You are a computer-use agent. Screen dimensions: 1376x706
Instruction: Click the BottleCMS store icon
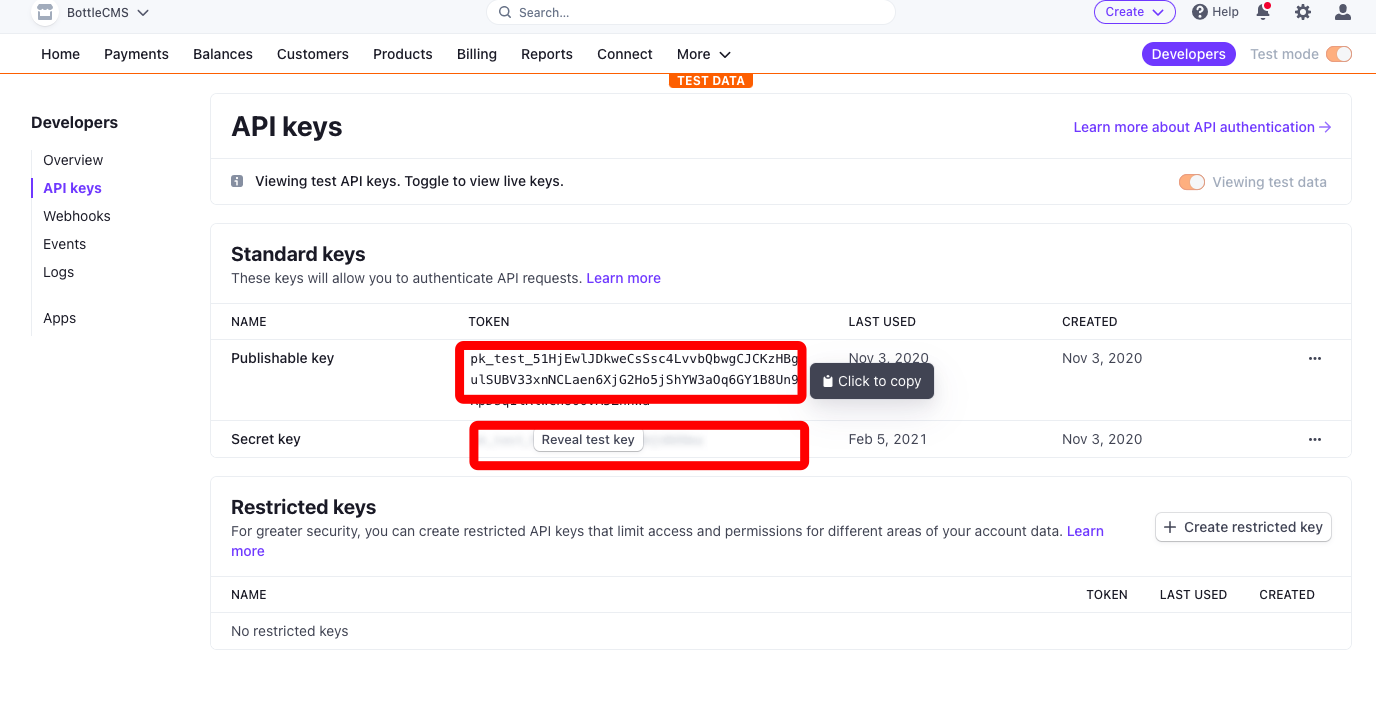click(44, 12)
